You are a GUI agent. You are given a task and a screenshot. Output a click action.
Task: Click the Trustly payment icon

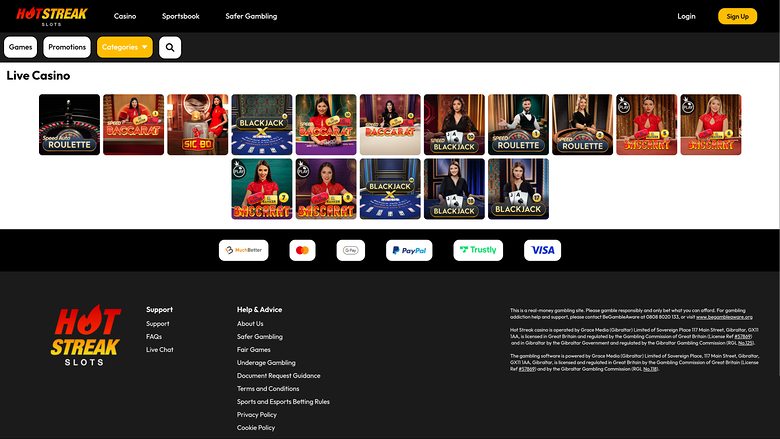478,250
